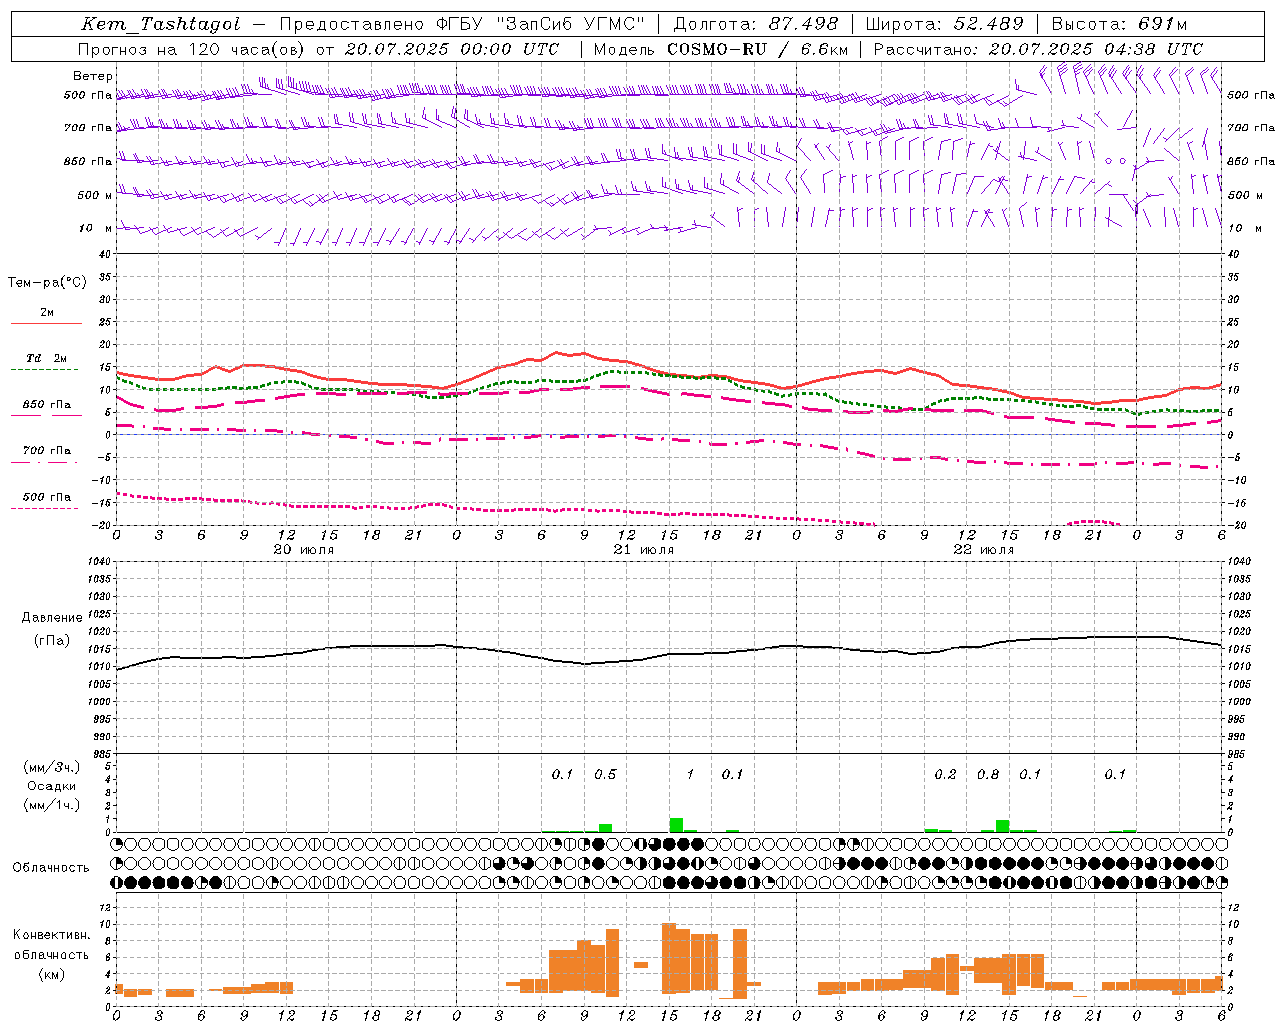Click the Осадки precipitation label
The image size is (1280, 1024).
(52, 786)
